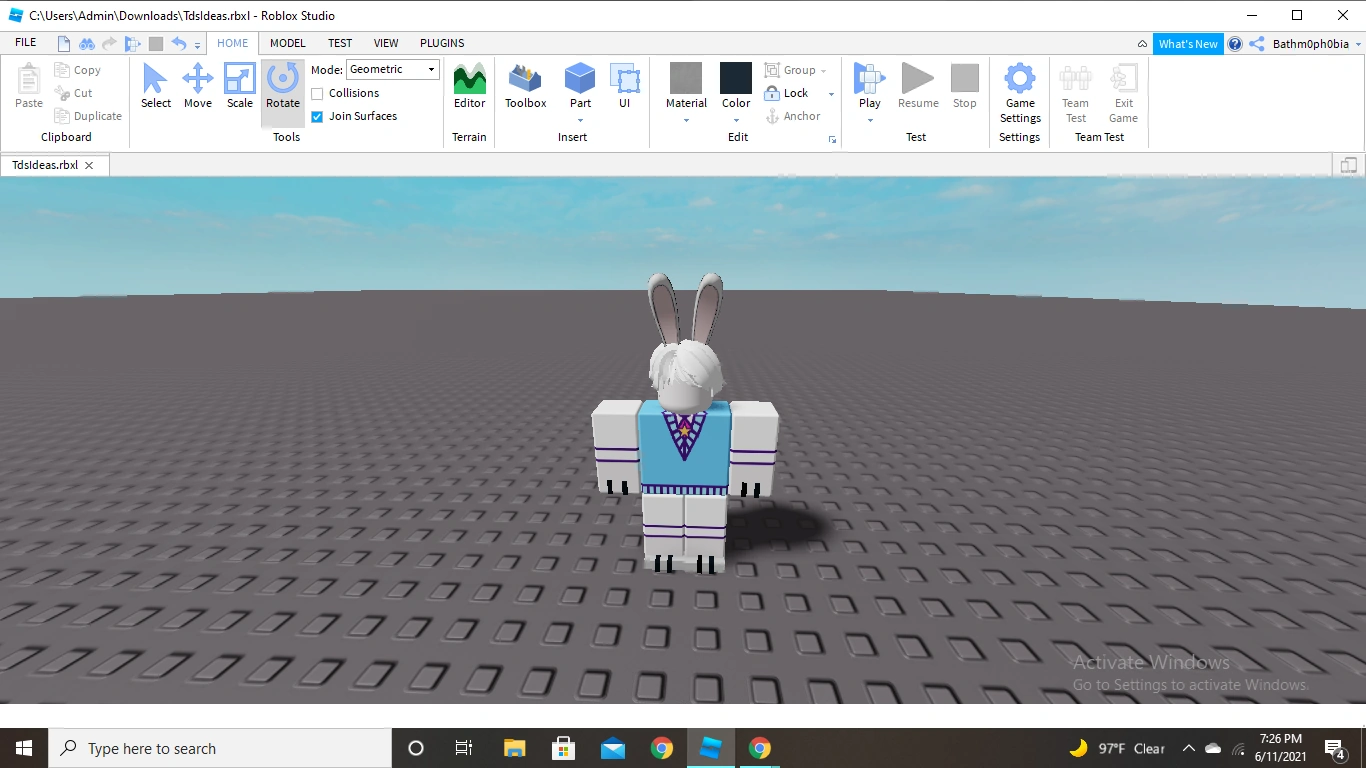Disable the Join Surfaces checkbox

tap(316, 116)
